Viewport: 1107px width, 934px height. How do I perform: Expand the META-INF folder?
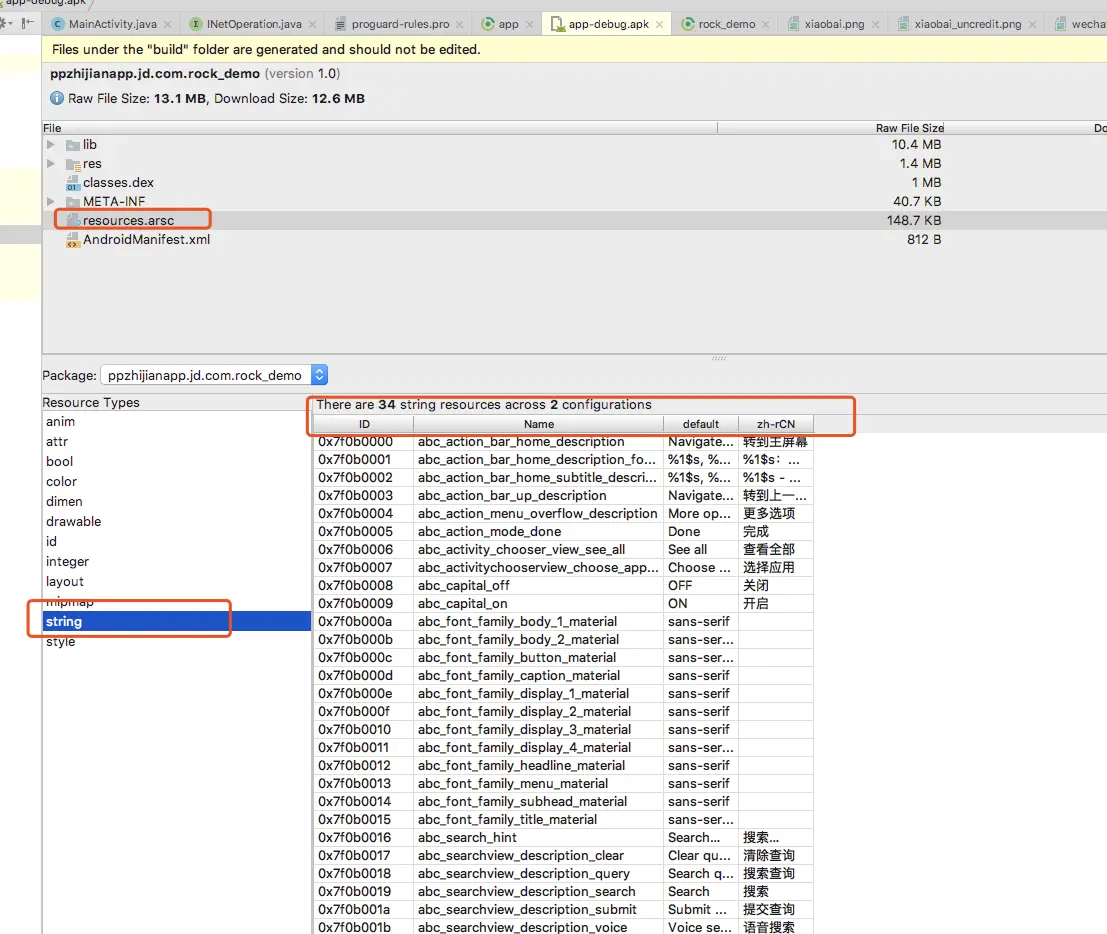click(x=51, y=201)
